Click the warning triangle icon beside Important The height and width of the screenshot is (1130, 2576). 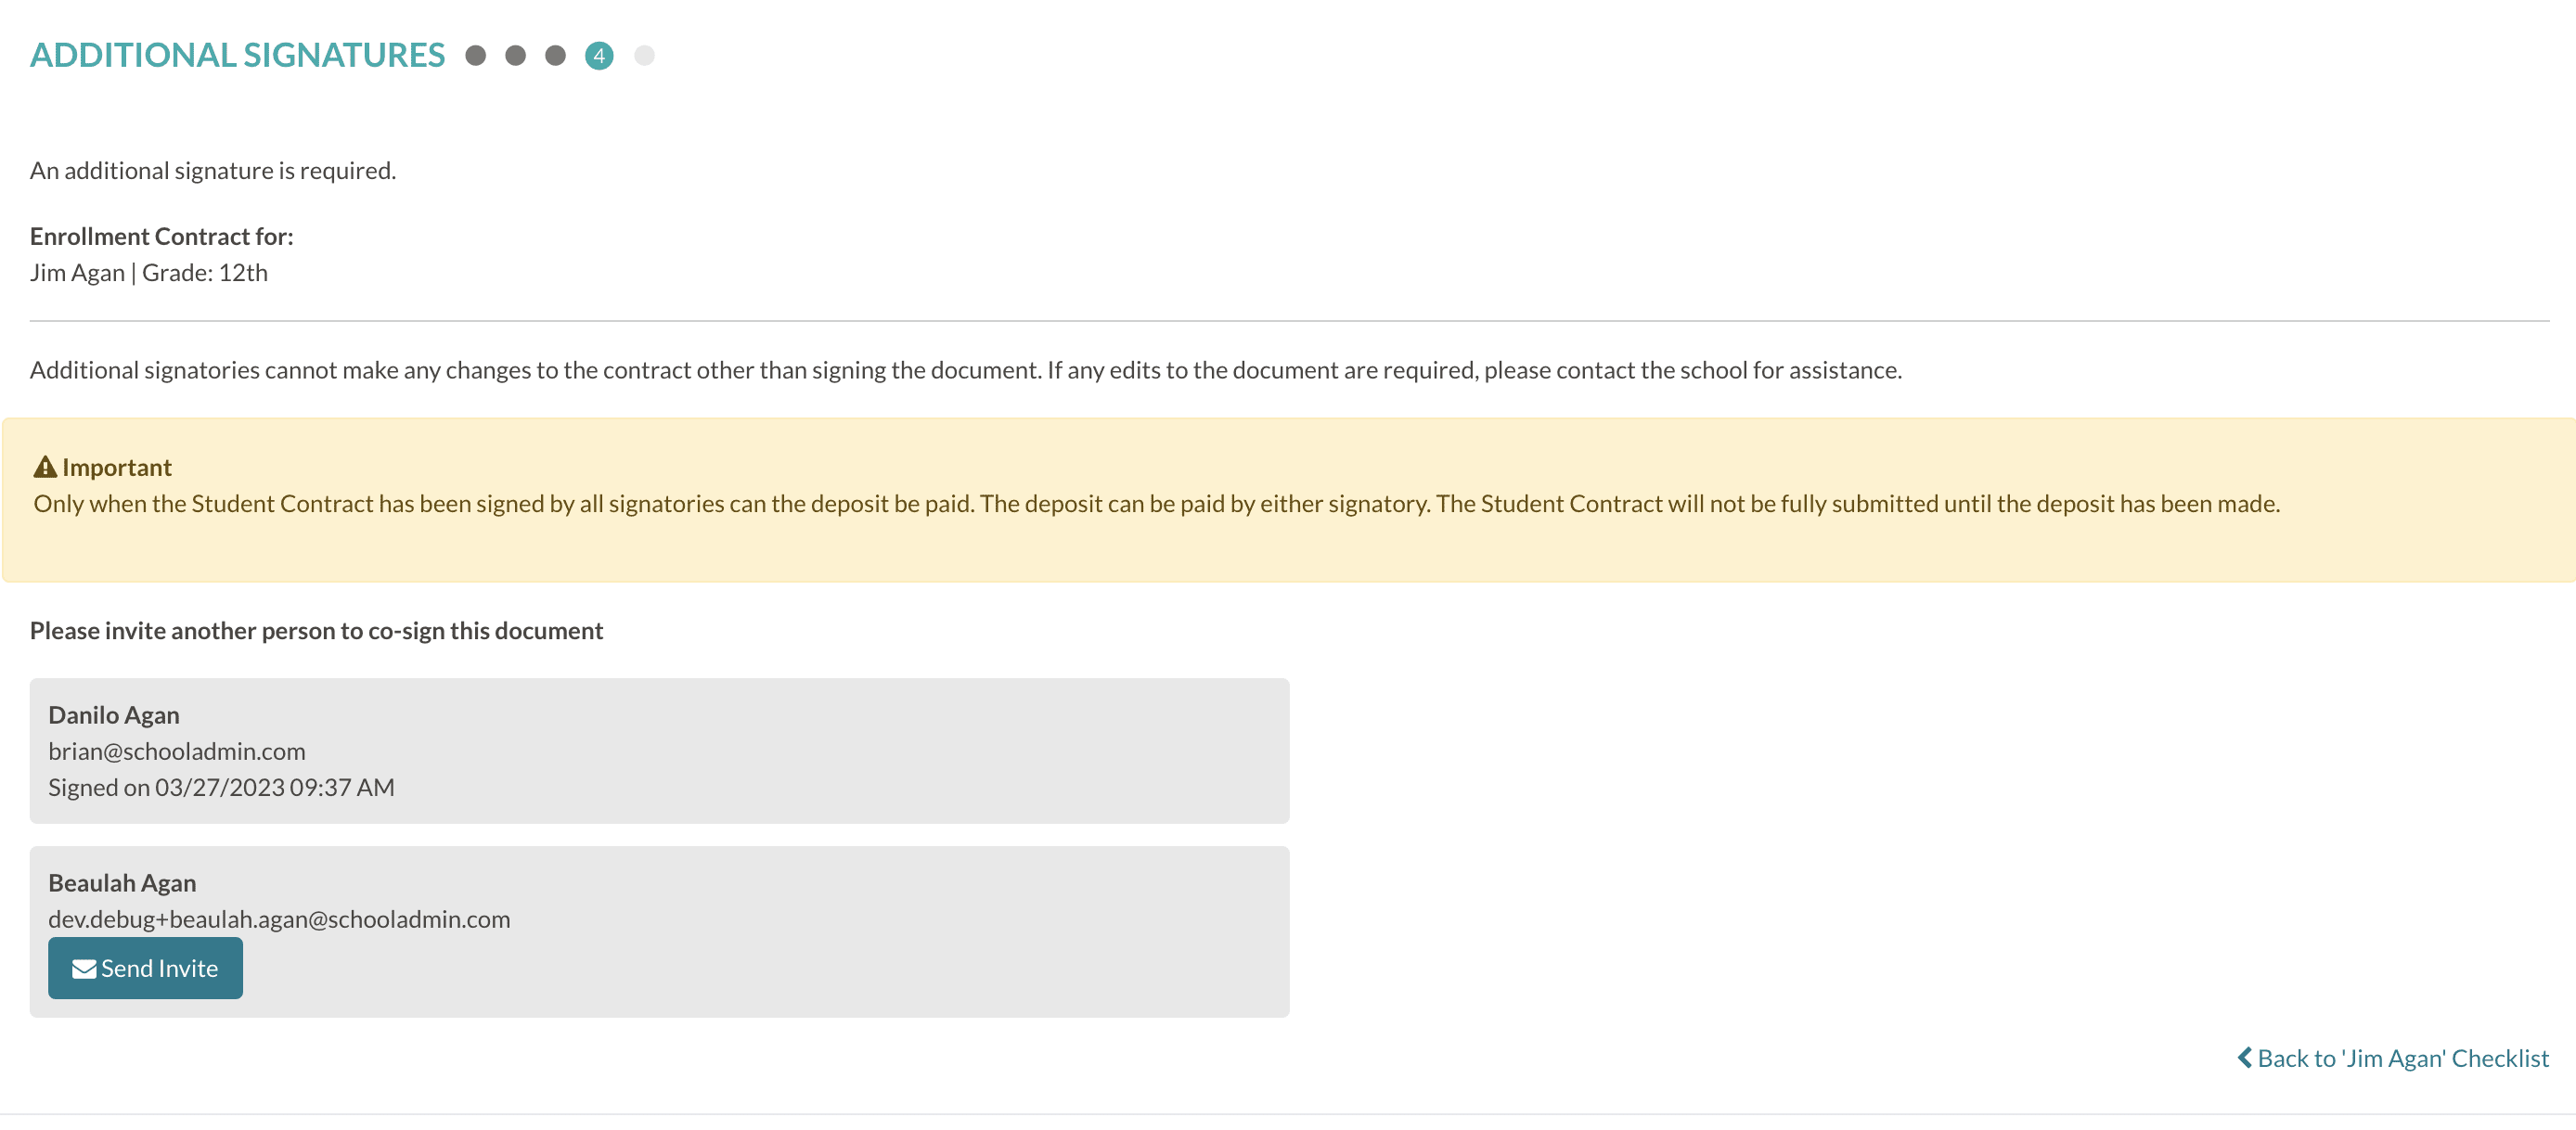pyautogui.click(x=45, y=467)
